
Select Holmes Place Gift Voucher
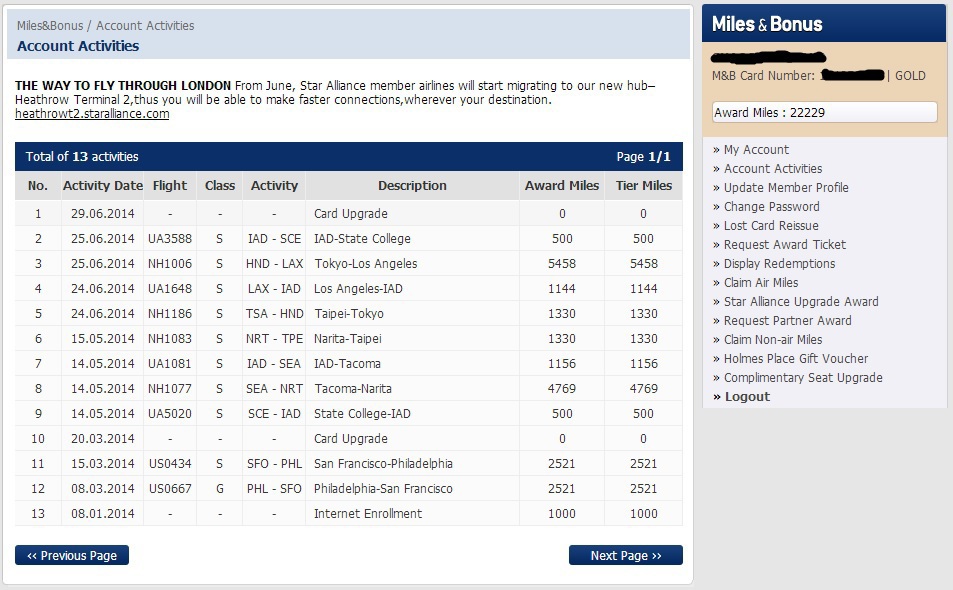coord(796,358)
